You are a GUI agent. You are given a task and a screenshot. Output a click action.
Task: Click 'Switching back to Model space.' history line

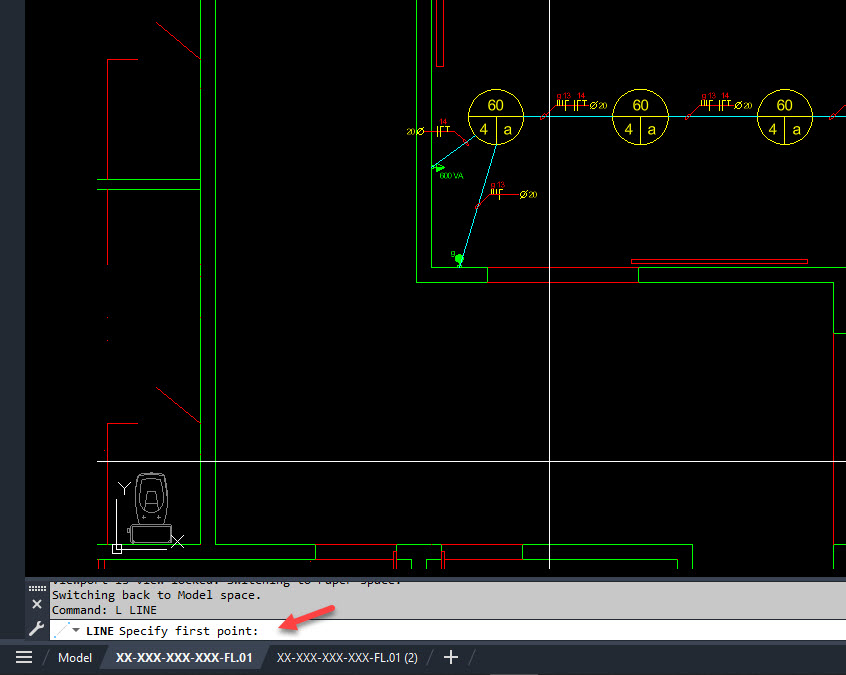[x=156, y=595]
